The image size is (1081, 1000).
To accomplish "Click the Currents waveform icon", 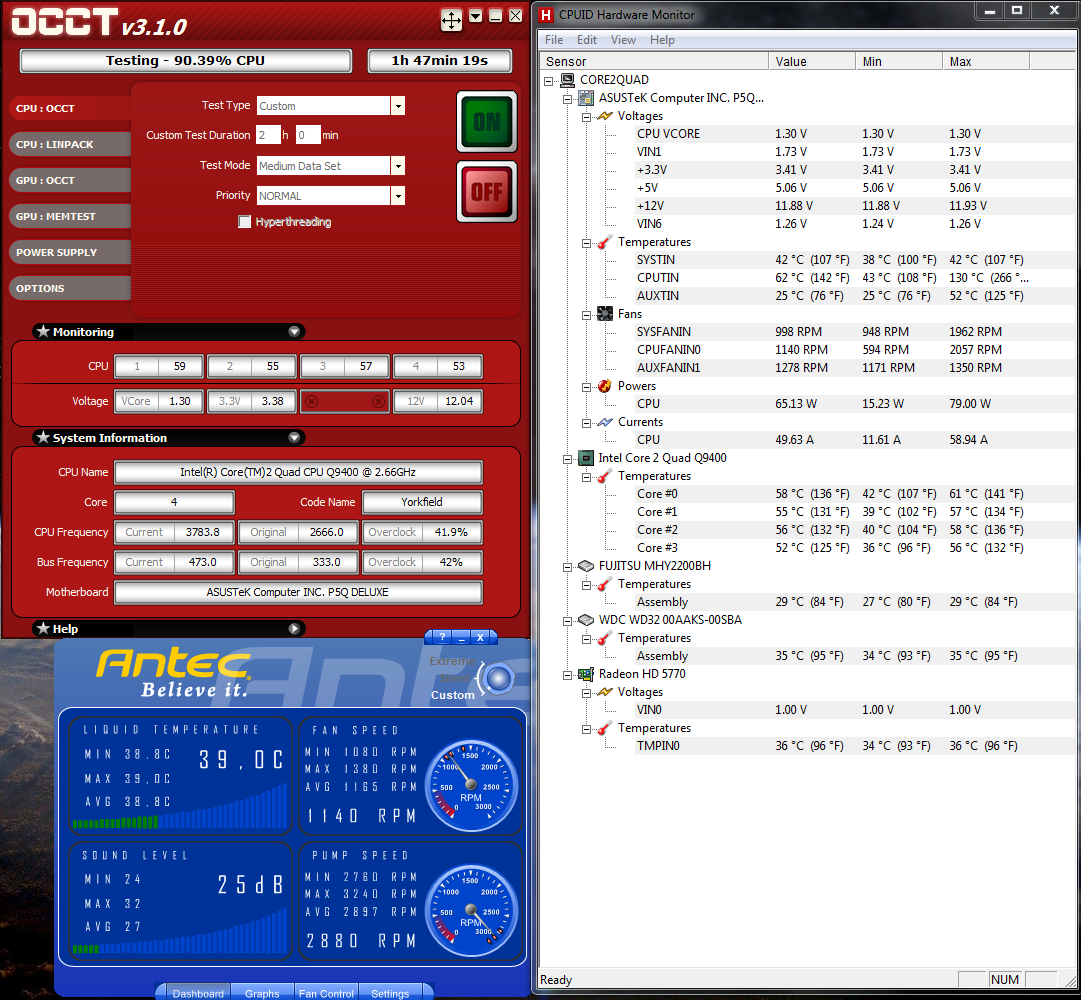I will coord(605,422).
